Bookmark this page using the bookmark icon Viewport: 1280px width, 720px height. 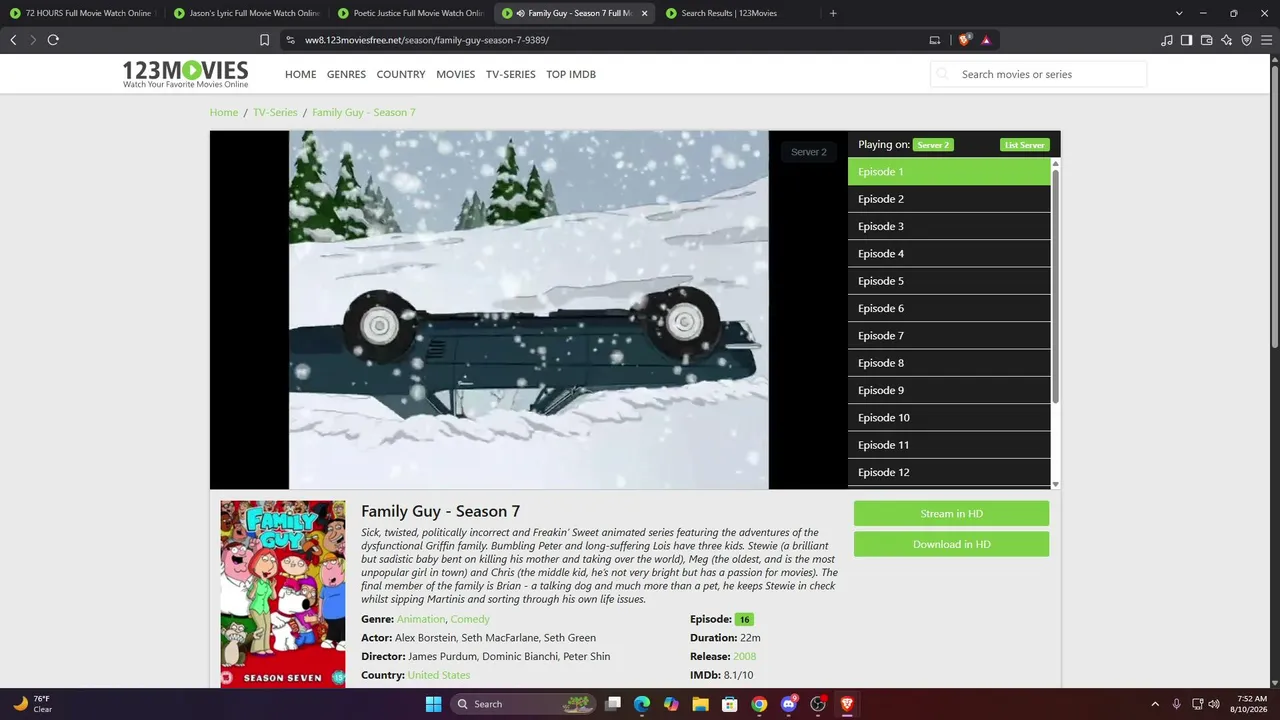(x=264, y=40)
